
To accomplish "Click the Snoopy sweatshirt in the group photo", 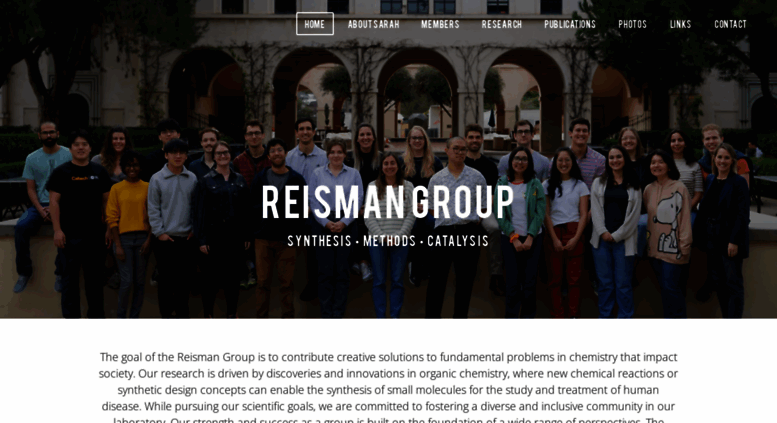I will pyautogui.click(x=667, y=221).
